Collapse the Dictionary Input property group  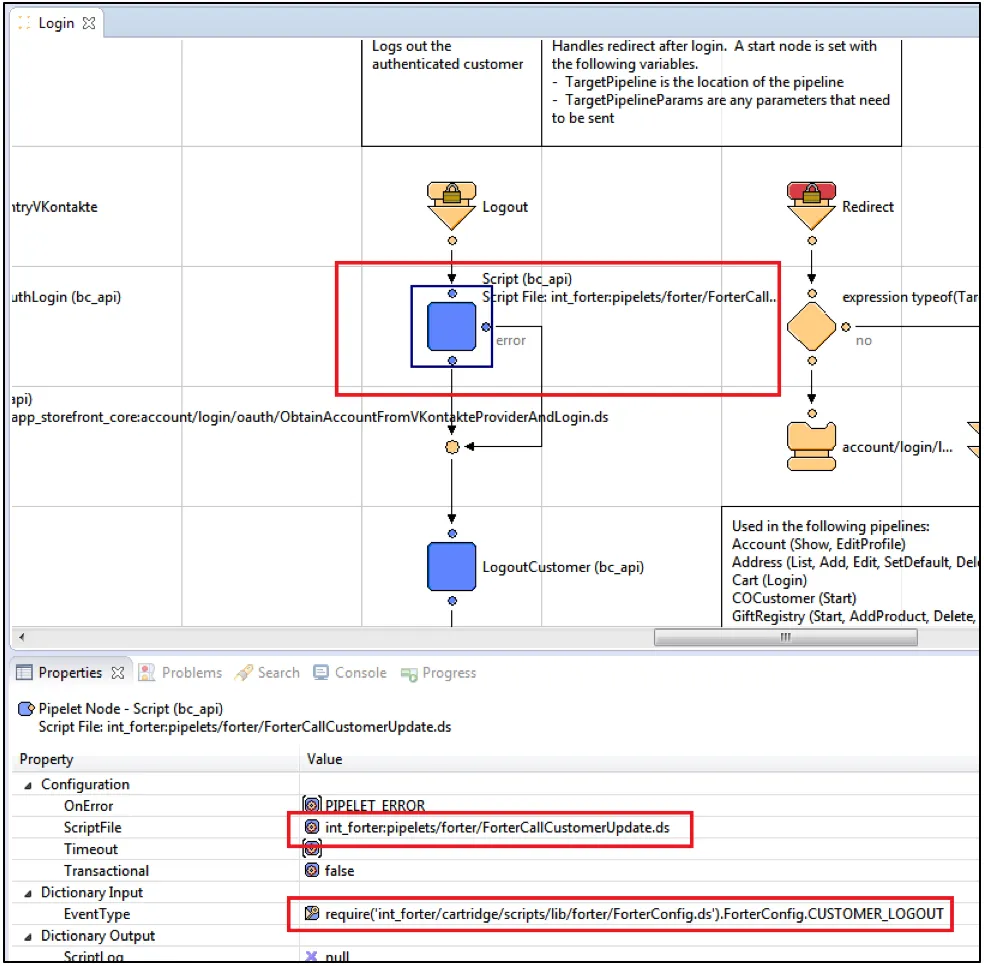(28, 893)
